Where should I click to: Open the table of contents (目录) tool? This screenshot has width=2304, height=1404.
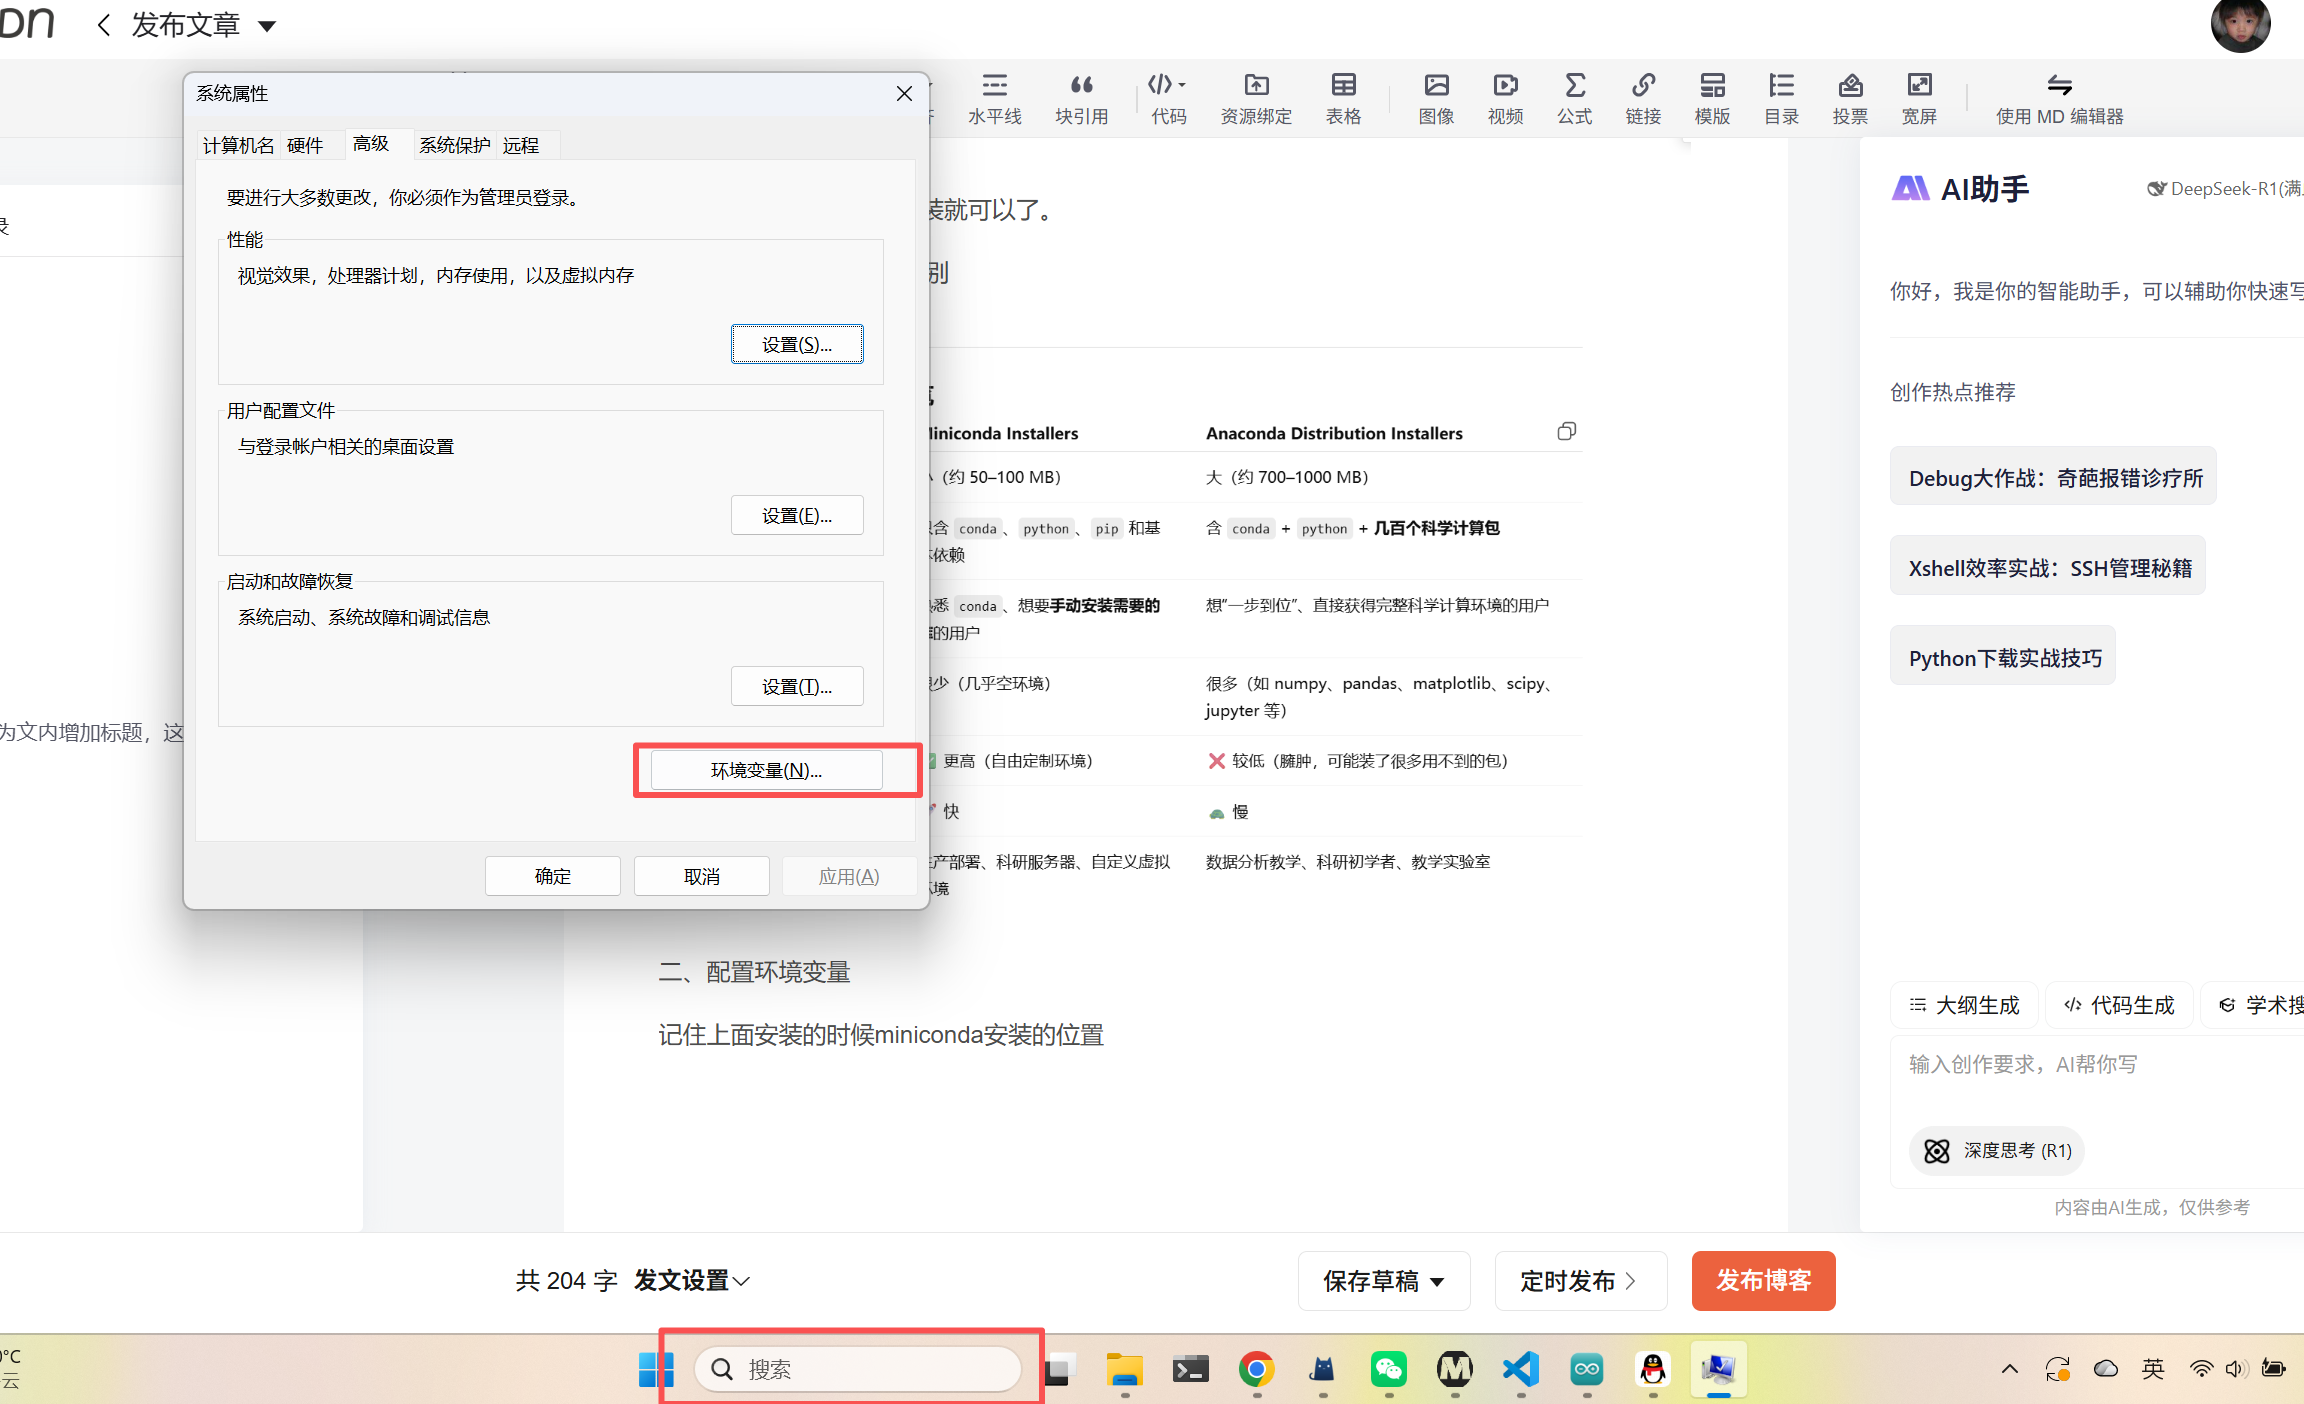(1781, 98)
